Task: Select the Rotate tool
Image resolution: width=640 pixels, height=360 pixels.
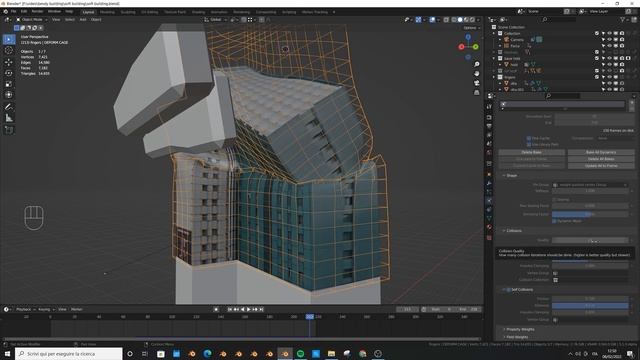Action: click(9, 73)
